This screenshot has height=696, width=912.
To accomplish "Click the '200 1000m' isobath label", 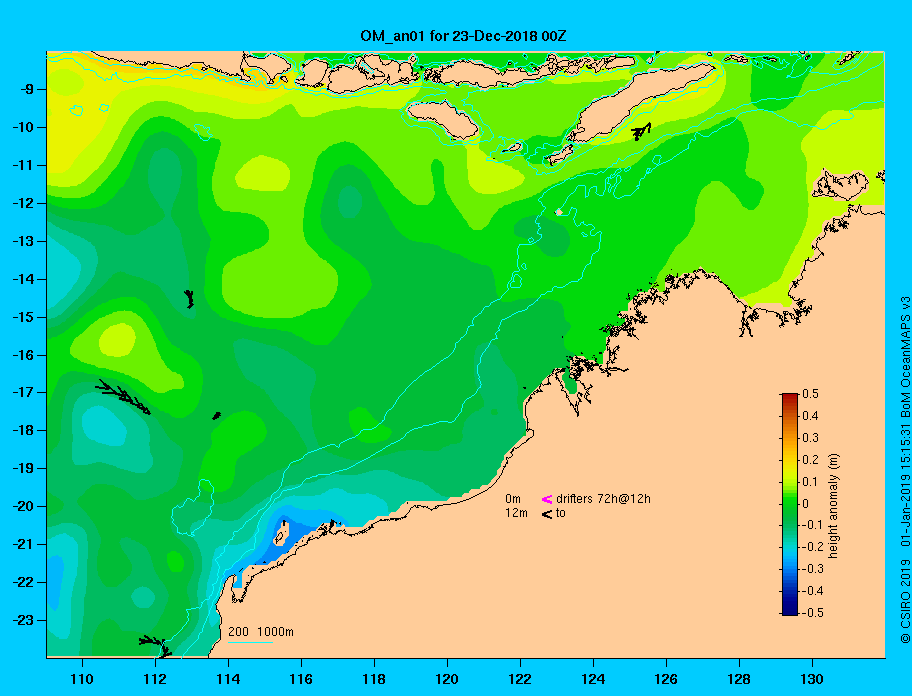I will [261, 632].
